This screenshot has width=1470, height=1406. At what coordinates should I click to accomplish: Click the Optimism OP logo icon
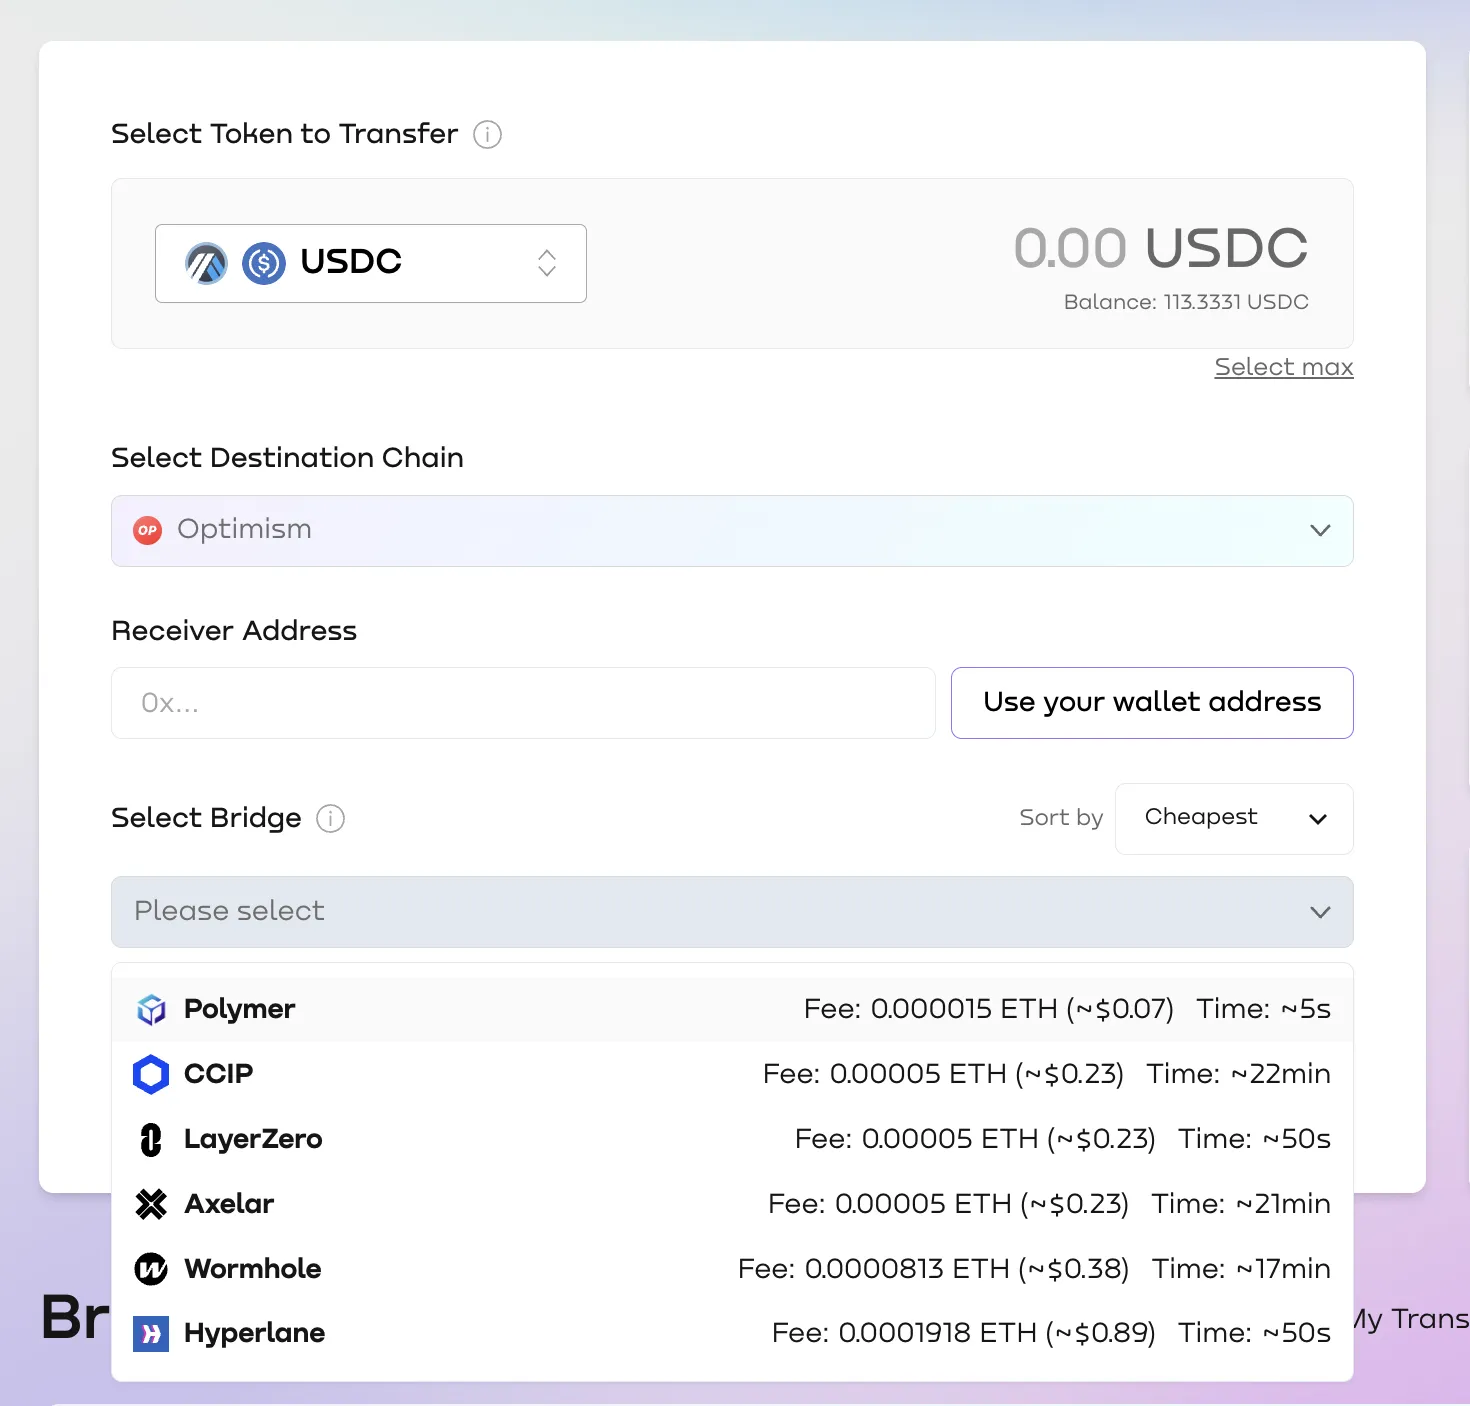pyautogui.click(x=148, y=530)
